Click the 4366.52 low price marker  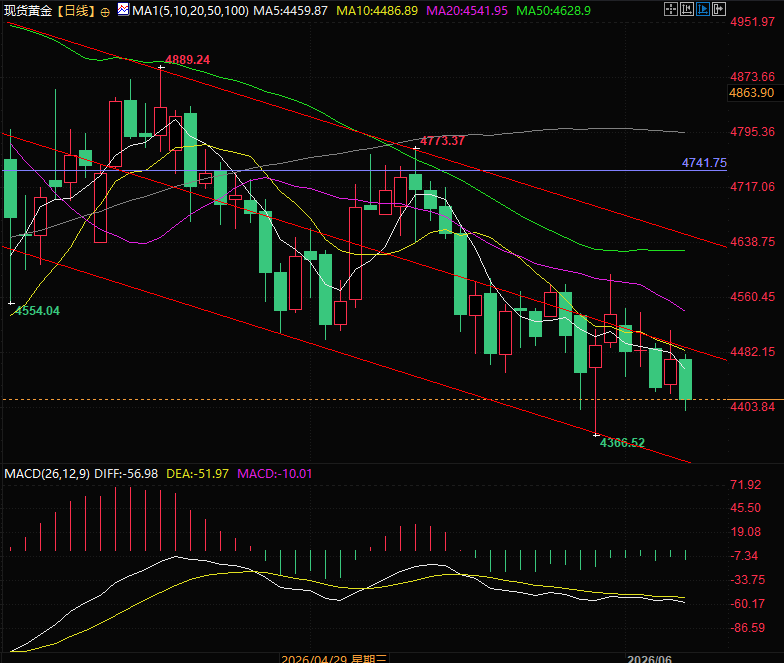pyautogui.click(x=622, y=442)
